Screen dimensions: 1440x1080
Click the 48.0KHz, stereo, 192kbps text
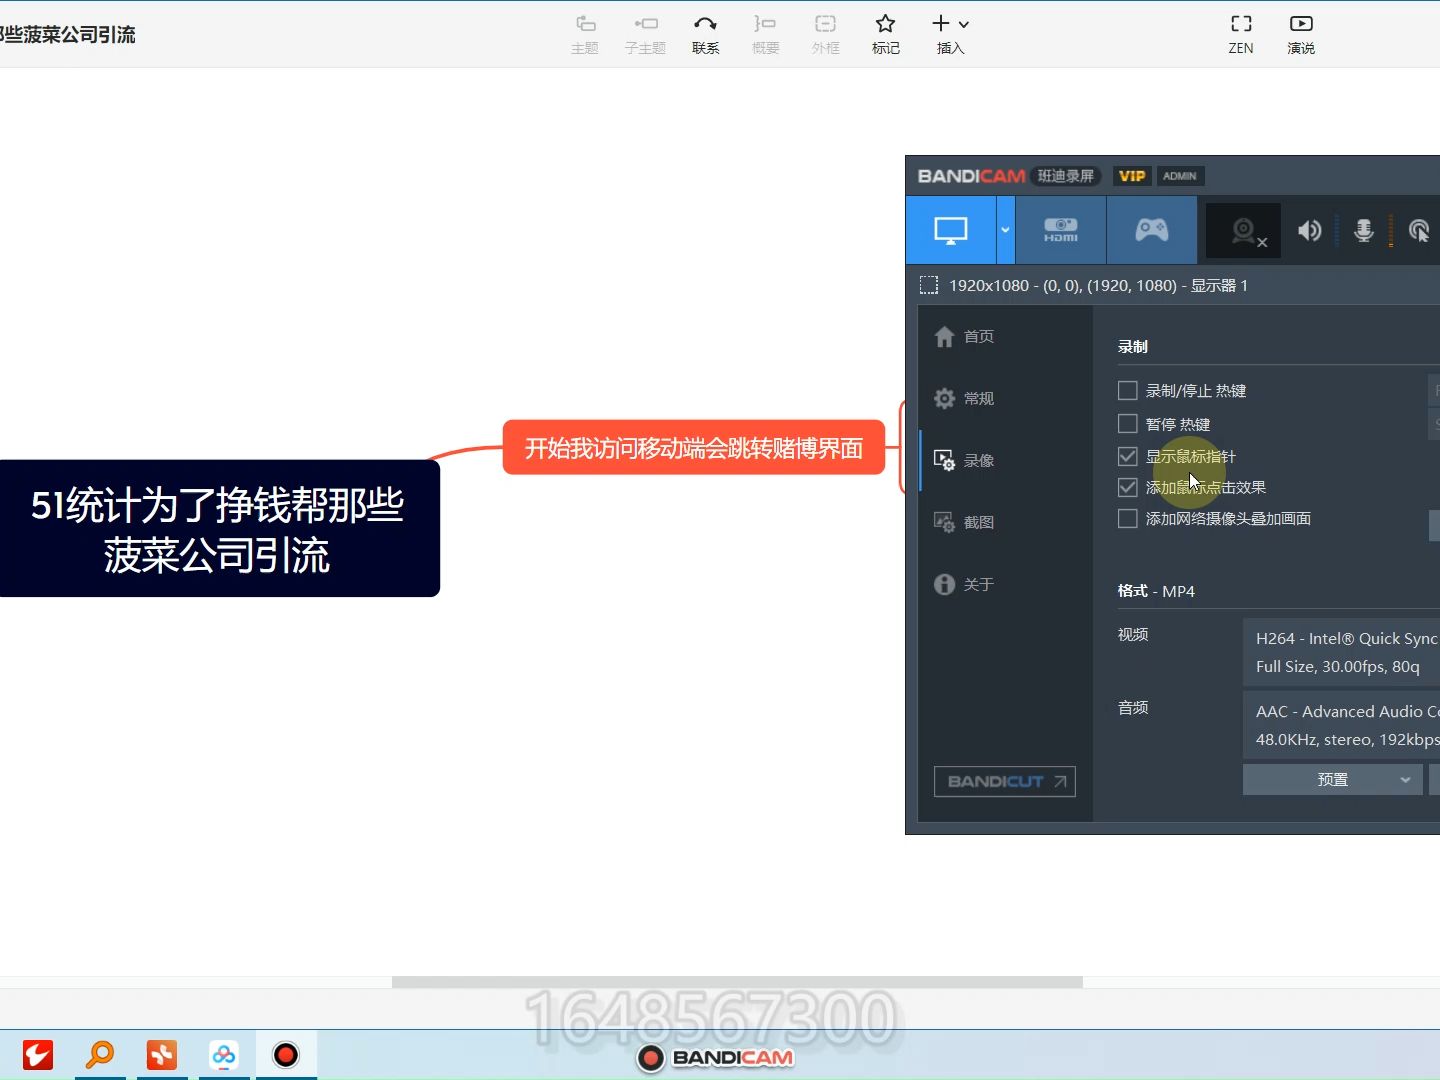pos(1347,739)
